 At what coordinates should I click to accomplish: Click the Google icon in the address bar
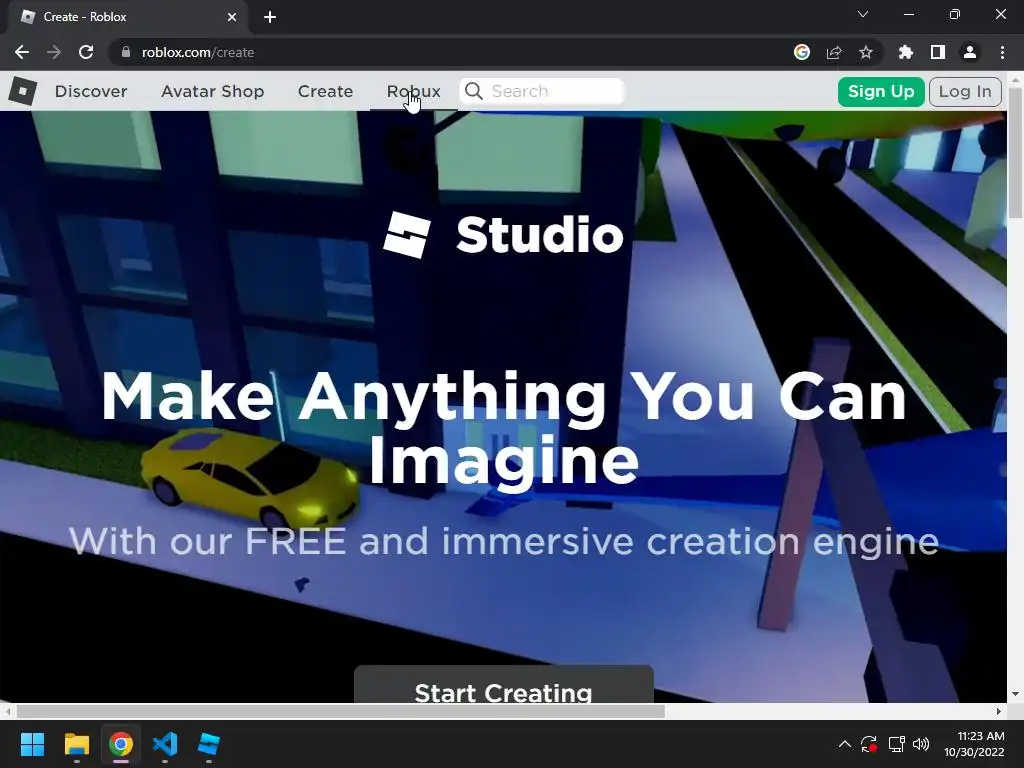(x=802, y=52)
